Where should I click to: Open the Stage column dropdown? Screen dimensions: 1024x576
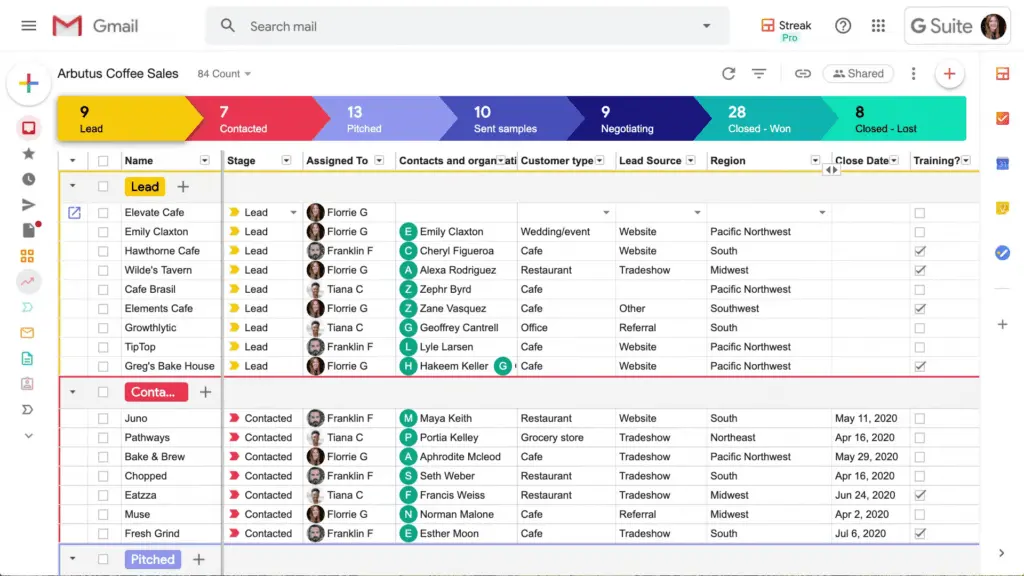(x=286, y=161)
